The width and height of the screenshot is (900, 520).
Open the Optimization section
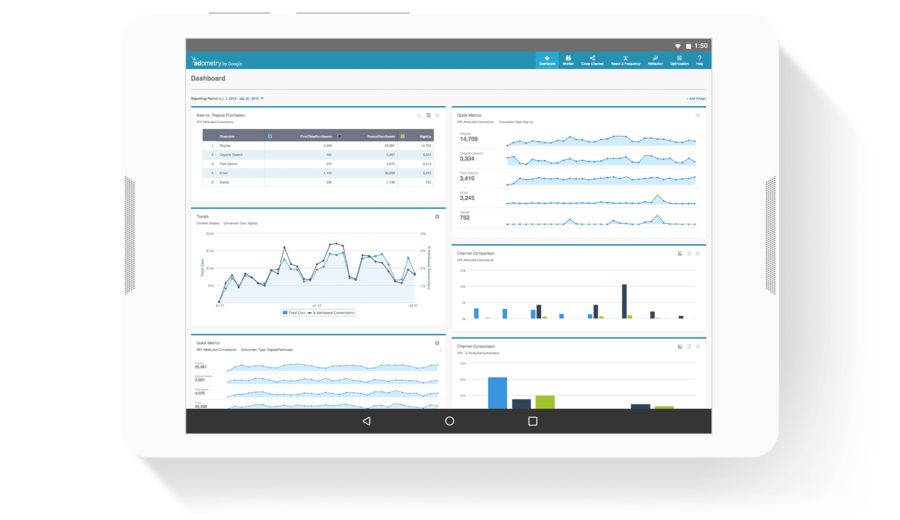[x=679, y=60]
